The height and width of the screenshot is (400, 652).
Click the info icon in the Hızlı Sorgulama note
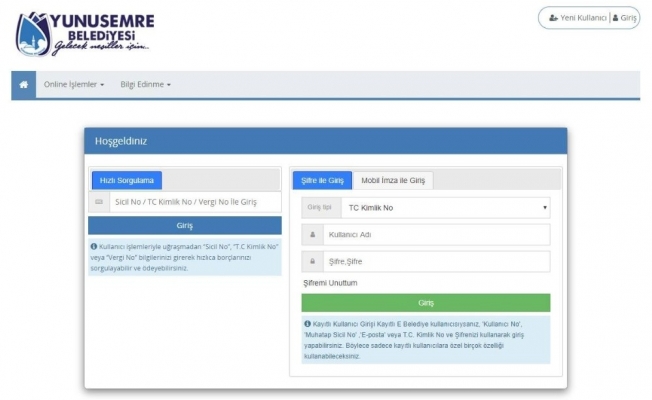click(94, 246)
